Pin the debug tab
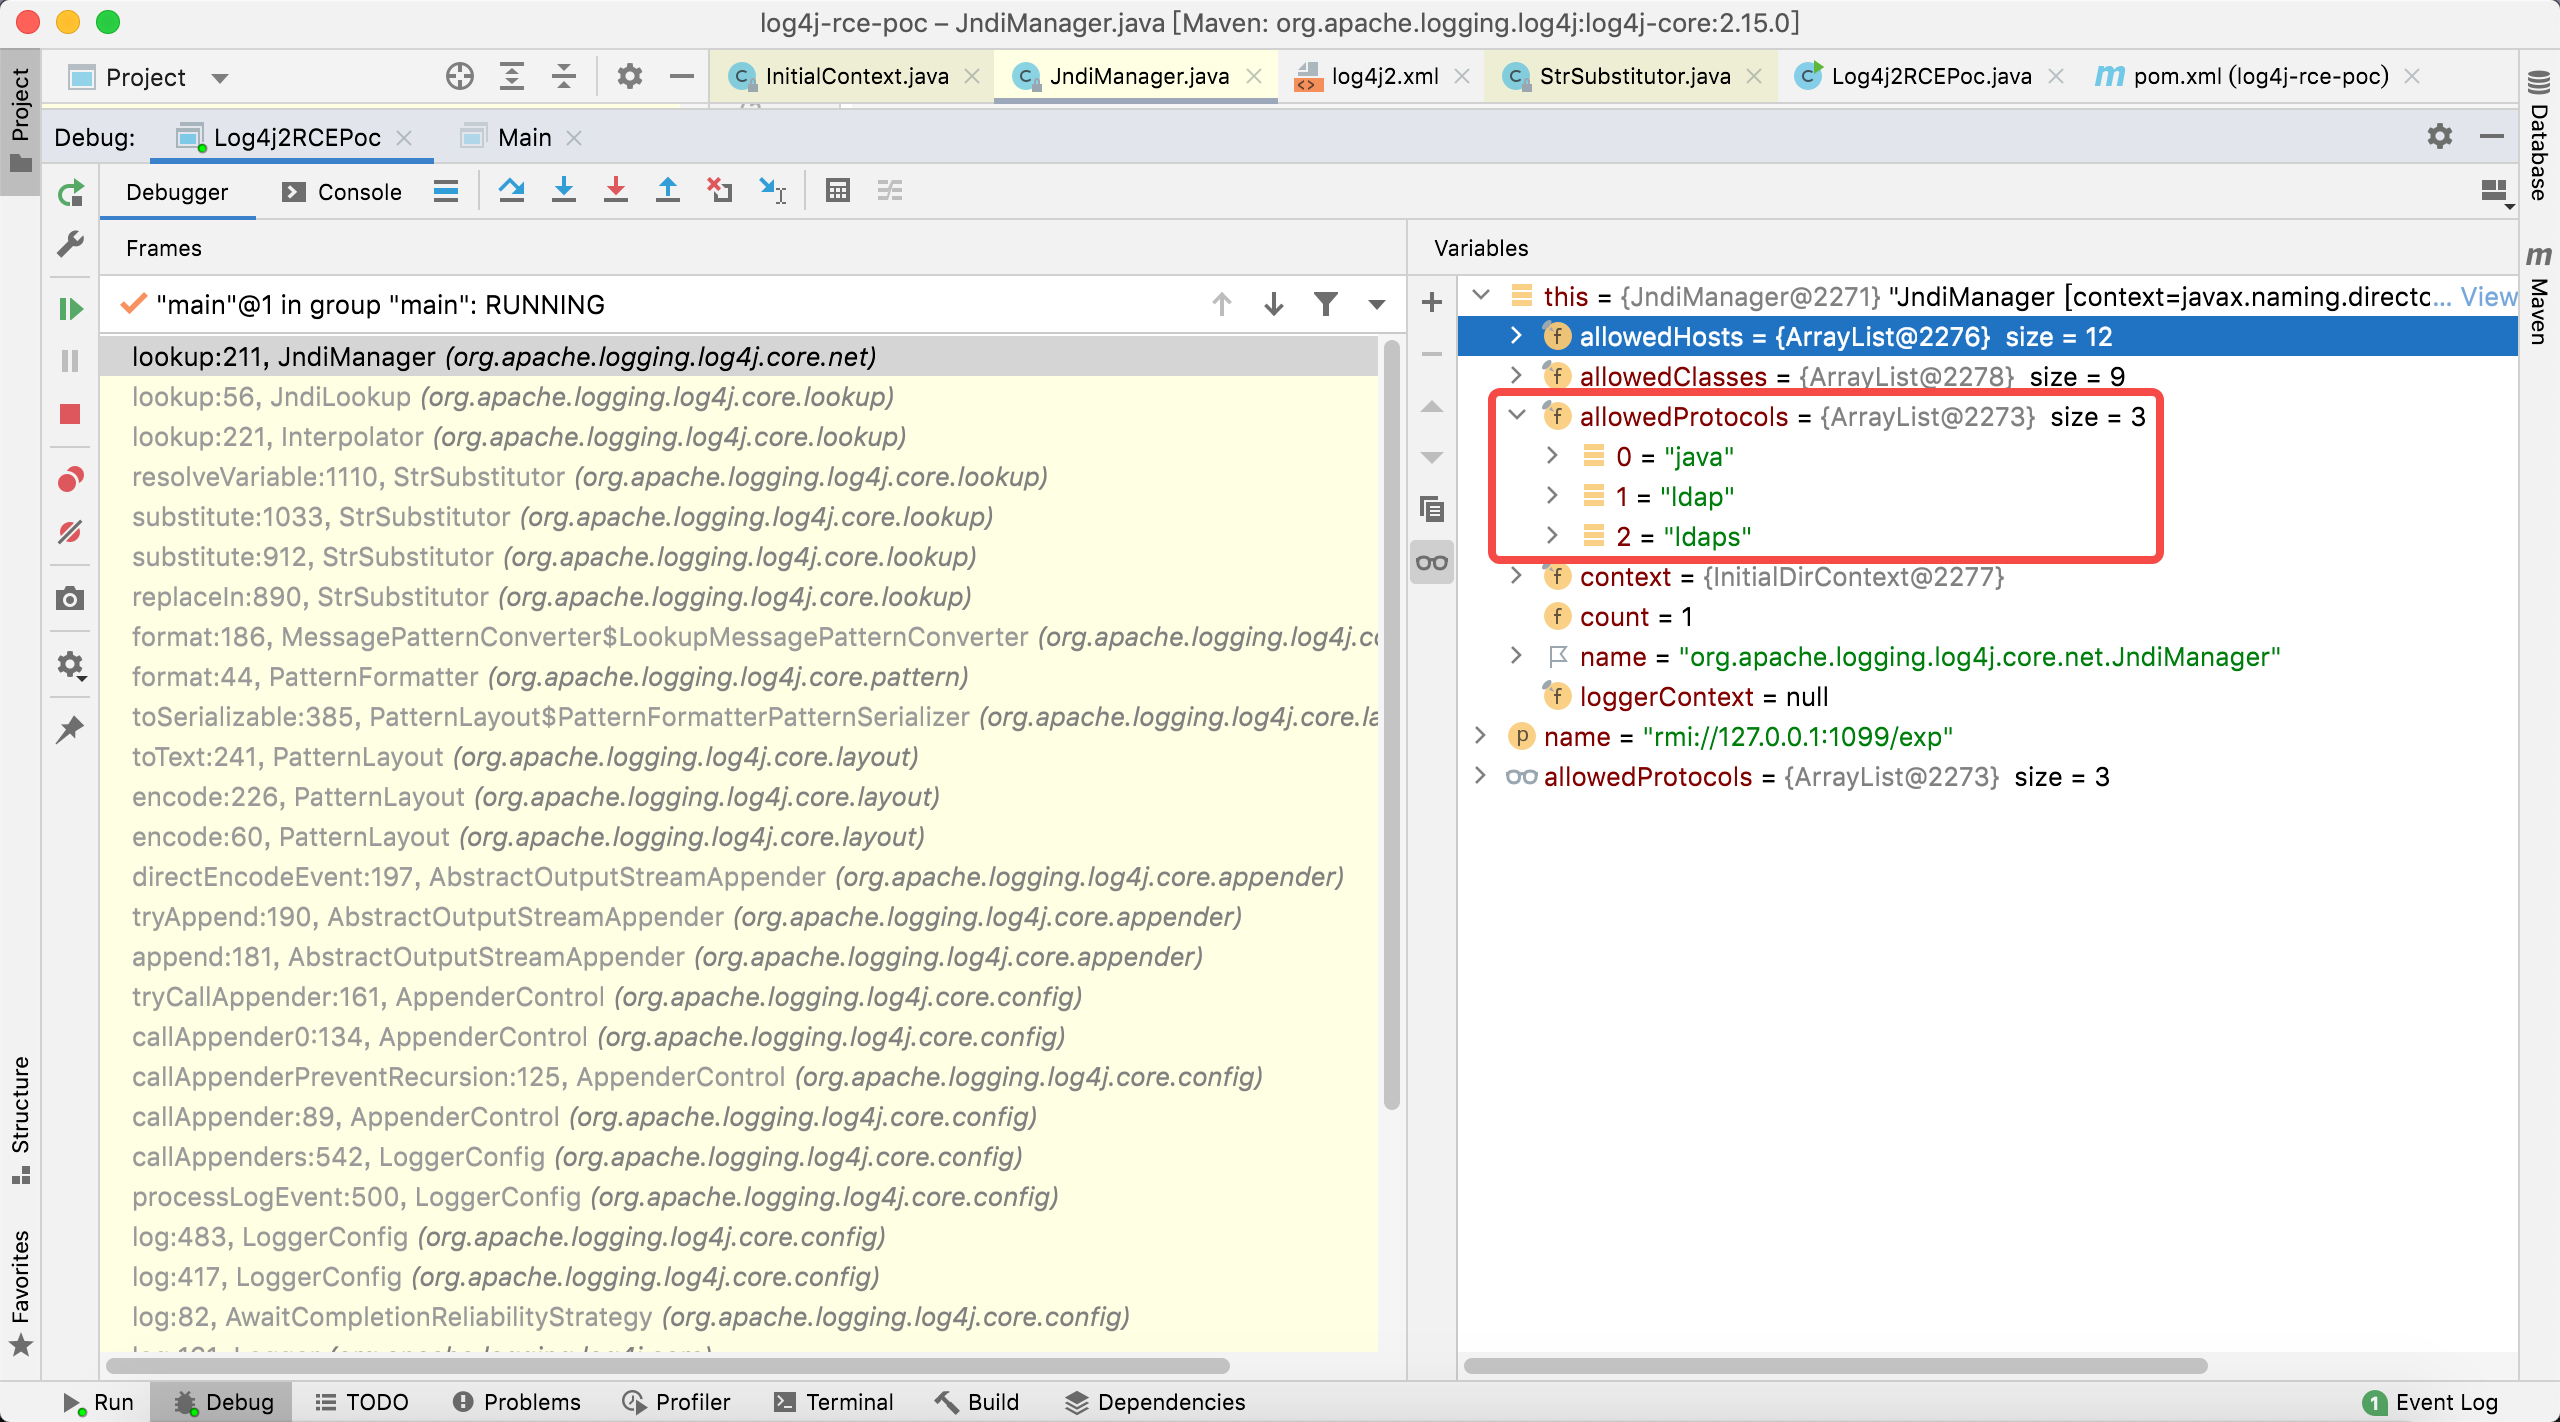Screen dimensions: 2560x1422 pyautogui.click(x=70, y=730)
